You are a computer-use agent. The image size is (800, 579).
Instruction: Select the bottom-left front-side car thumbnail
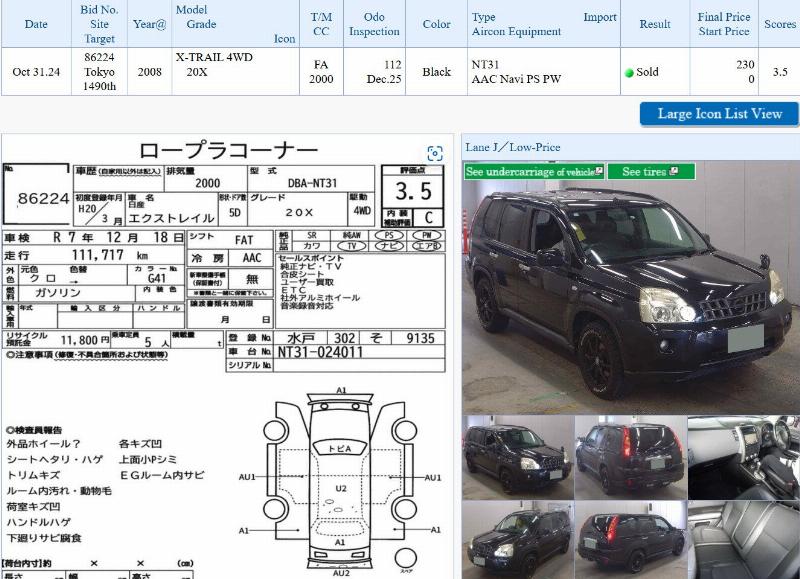click(516, 540)
